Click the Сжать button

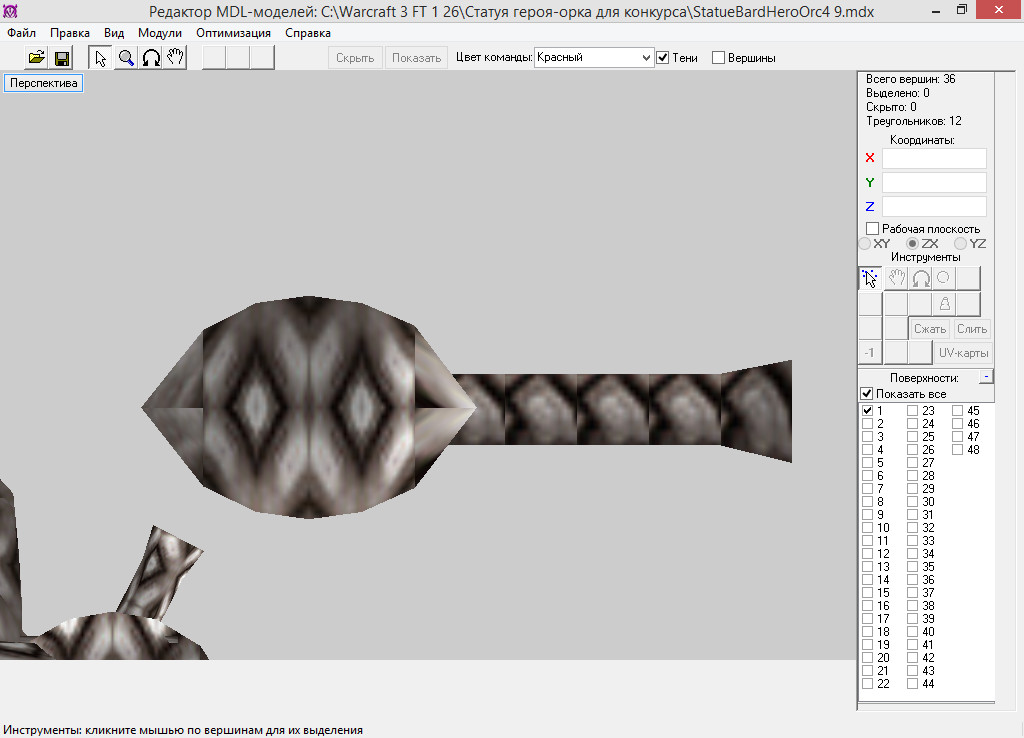[929, 329]
